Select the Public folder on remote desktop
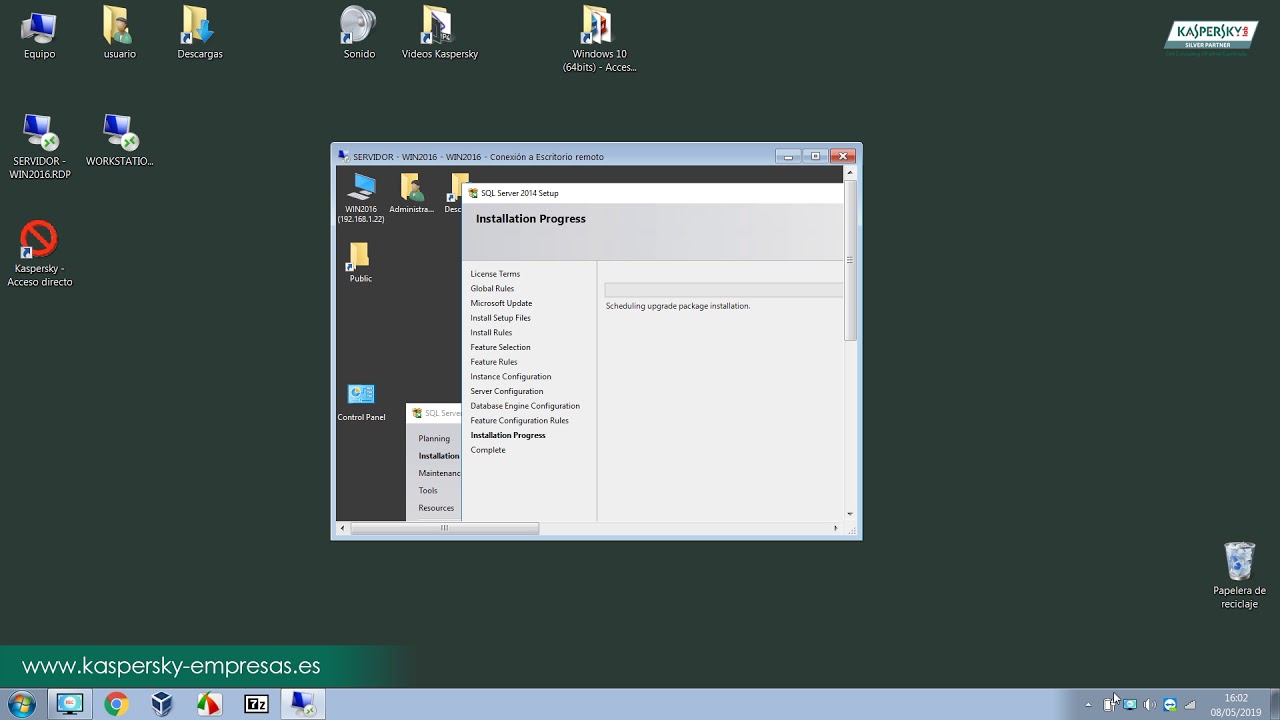This screenshot has width=1280, height=720. pos(360,262)
